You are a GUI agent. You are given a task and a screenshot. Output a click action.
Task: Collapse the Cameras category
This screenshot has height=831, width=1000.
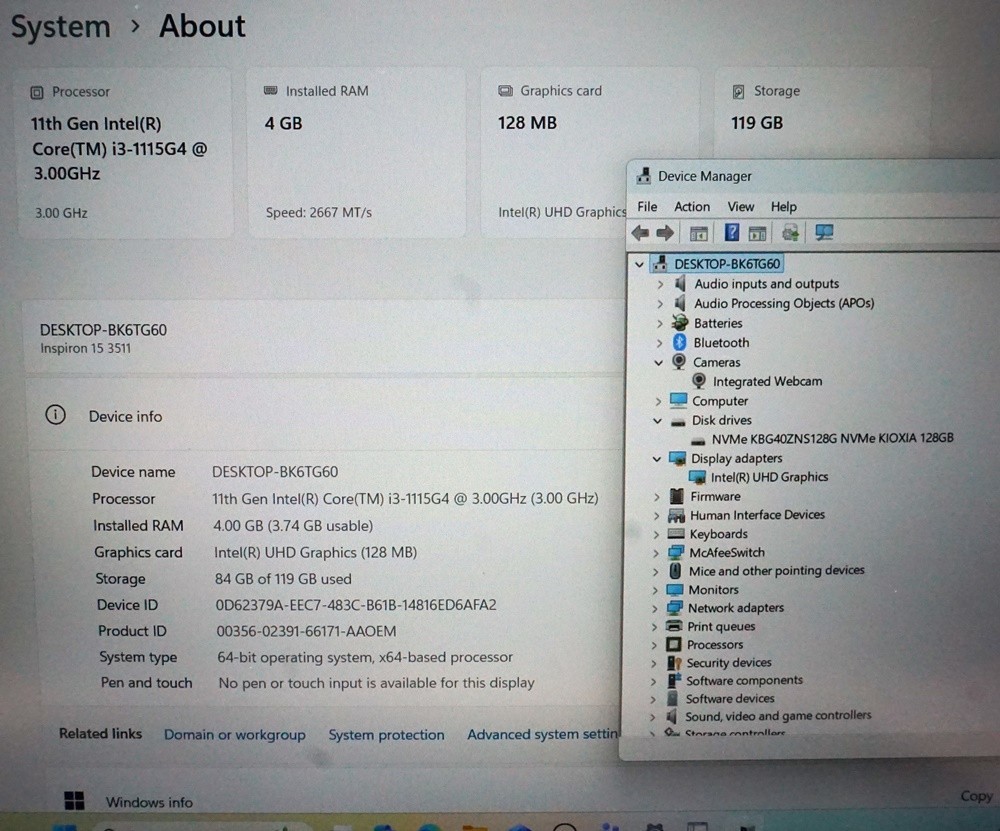click(x=659, y=362)
